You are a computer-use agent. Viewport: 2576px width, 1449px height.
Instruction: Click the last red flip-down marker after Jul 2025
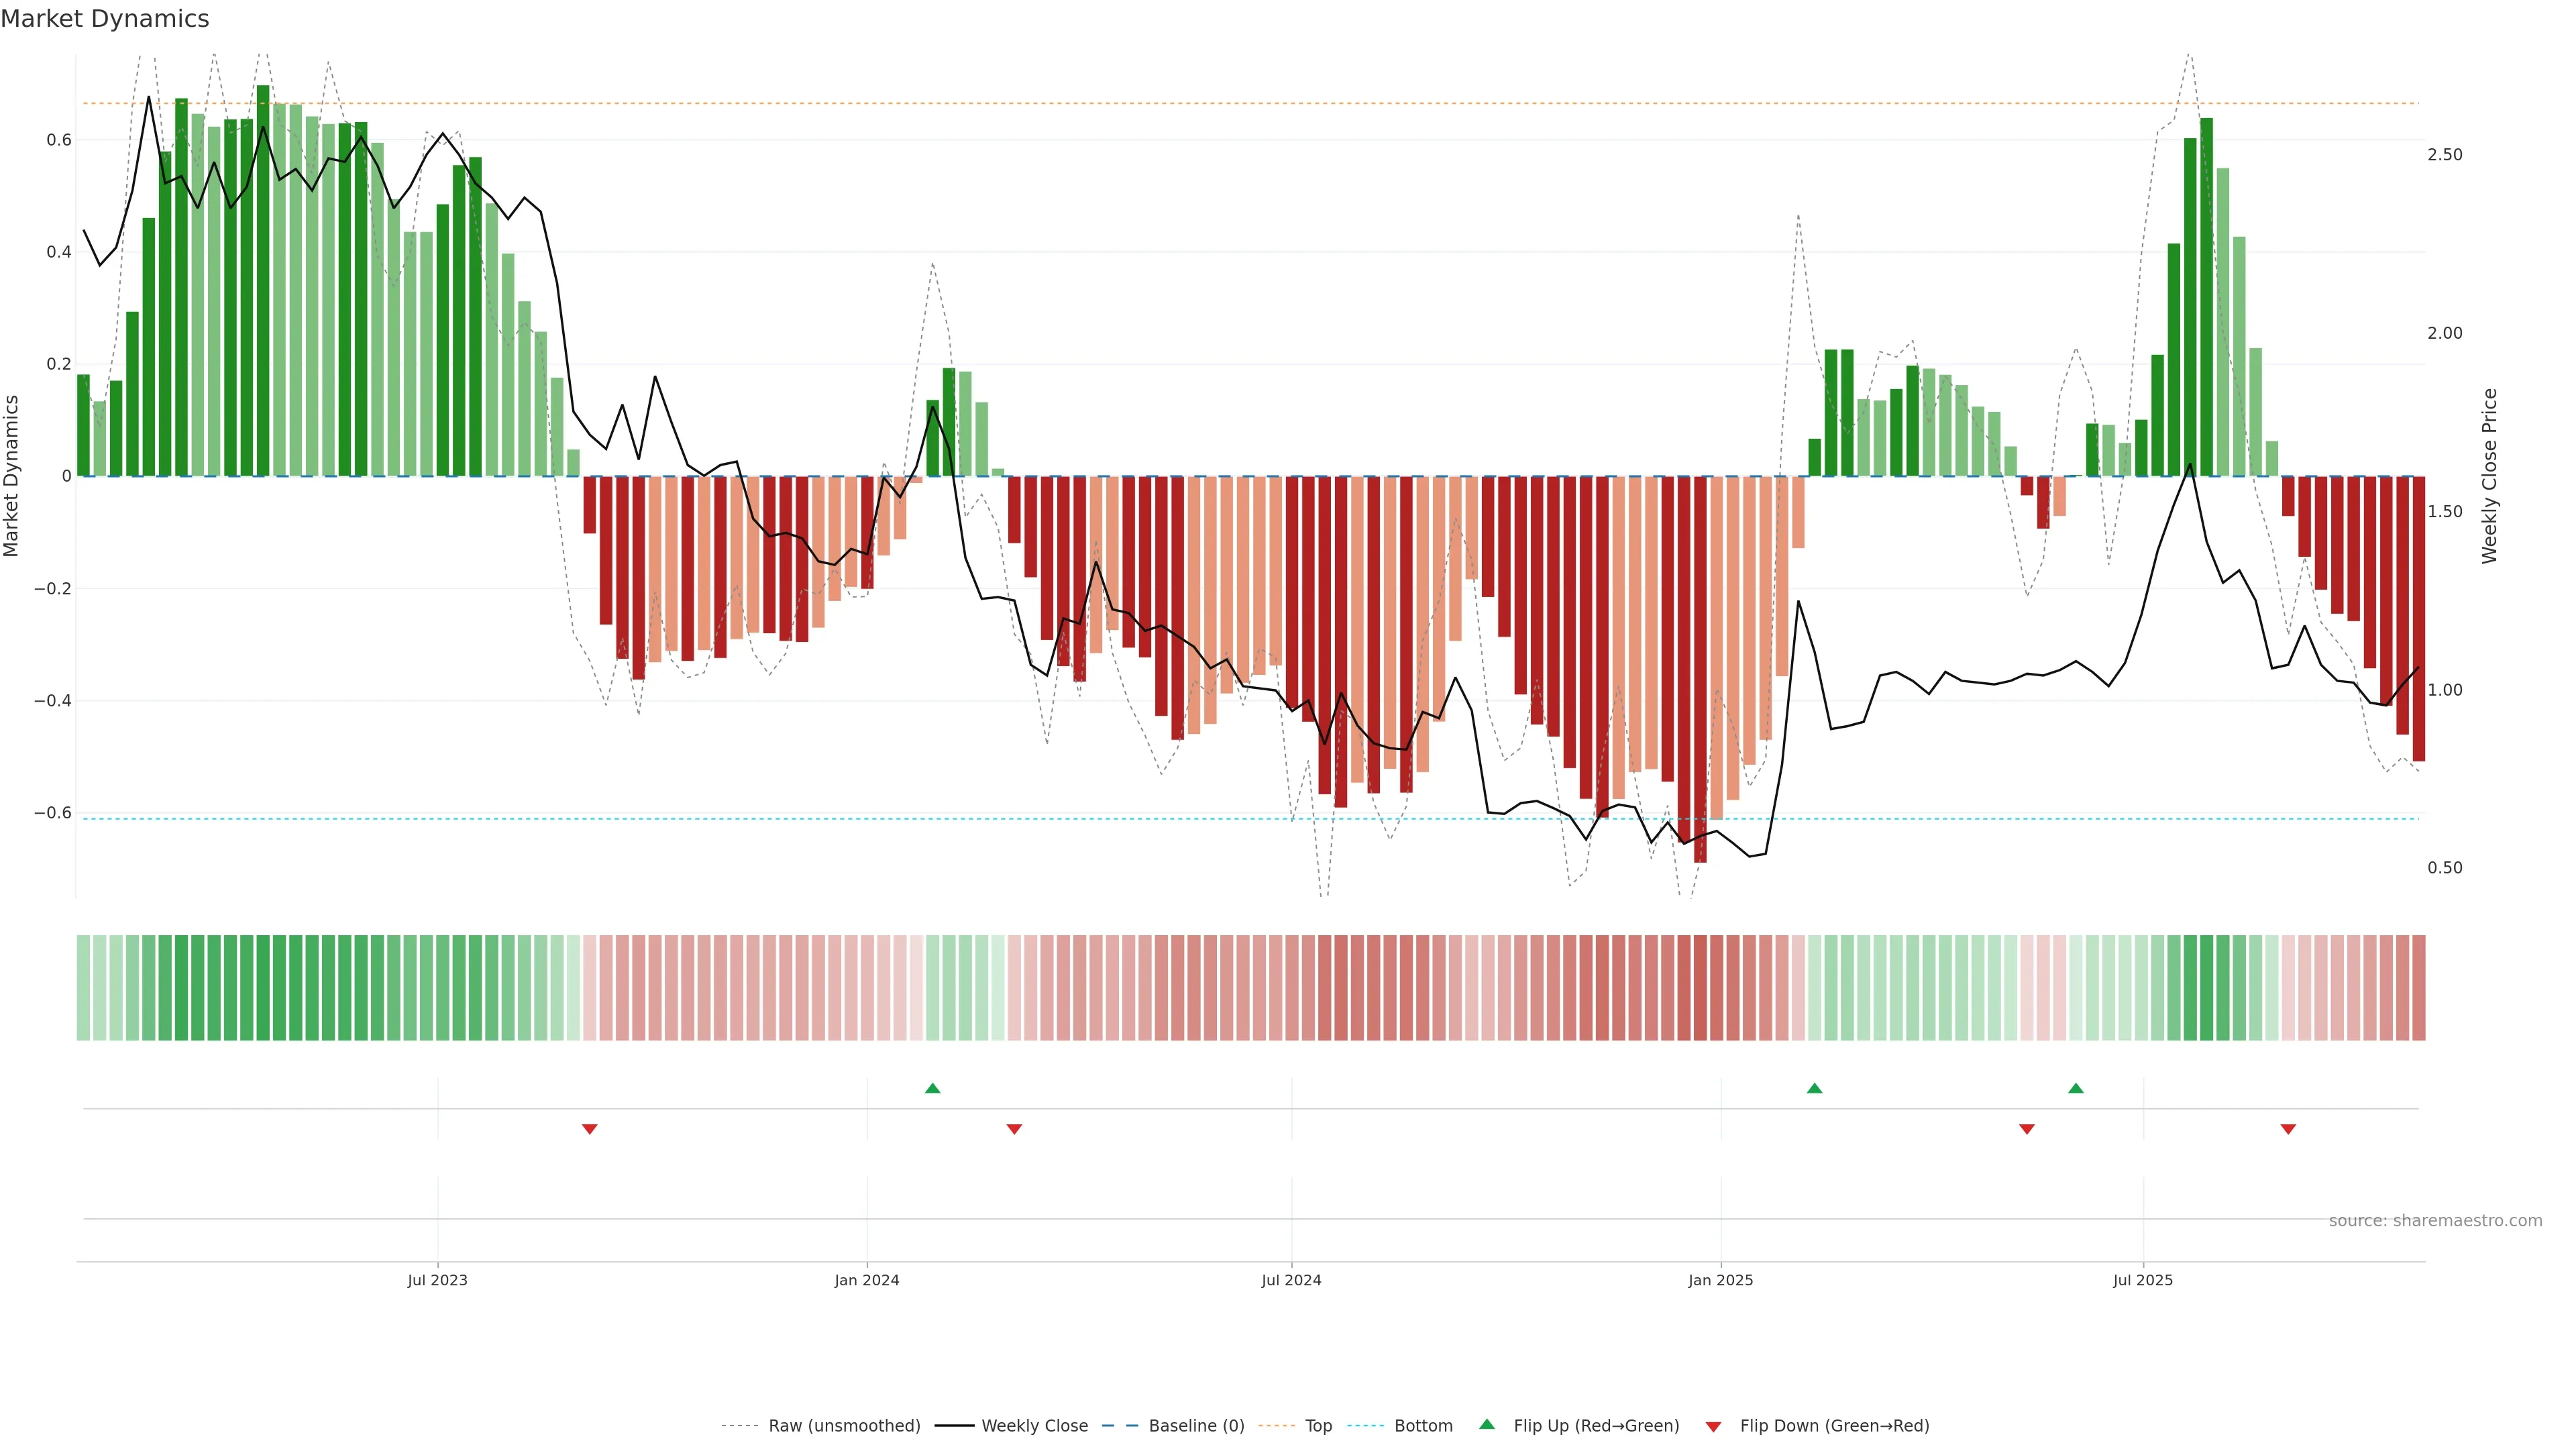[2288, 1129]
